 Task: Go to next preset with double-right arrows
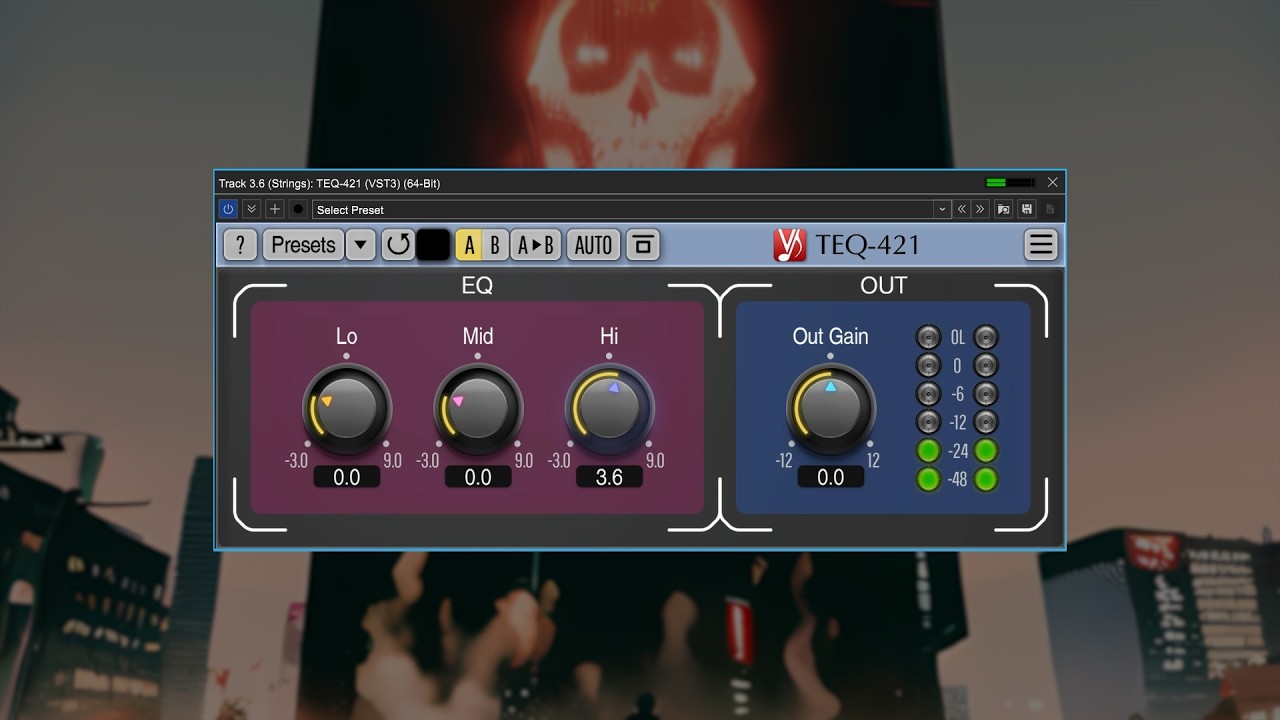pyautogui.click(x=980, y=209)
